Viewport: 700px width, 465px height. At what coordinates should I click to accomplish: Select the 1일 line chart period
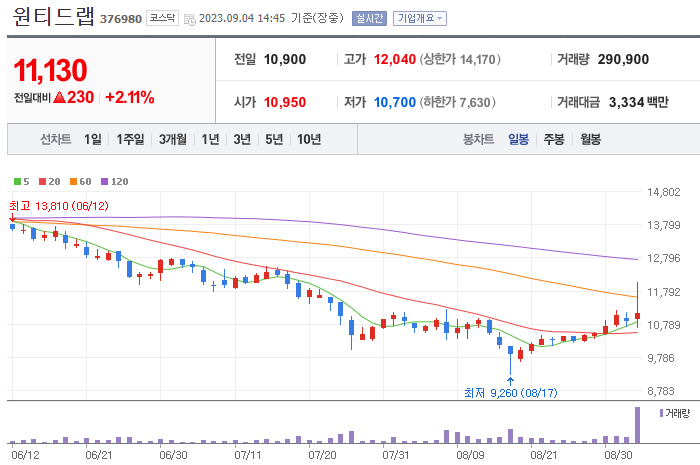pyautogui.click(x=93, y=139)
